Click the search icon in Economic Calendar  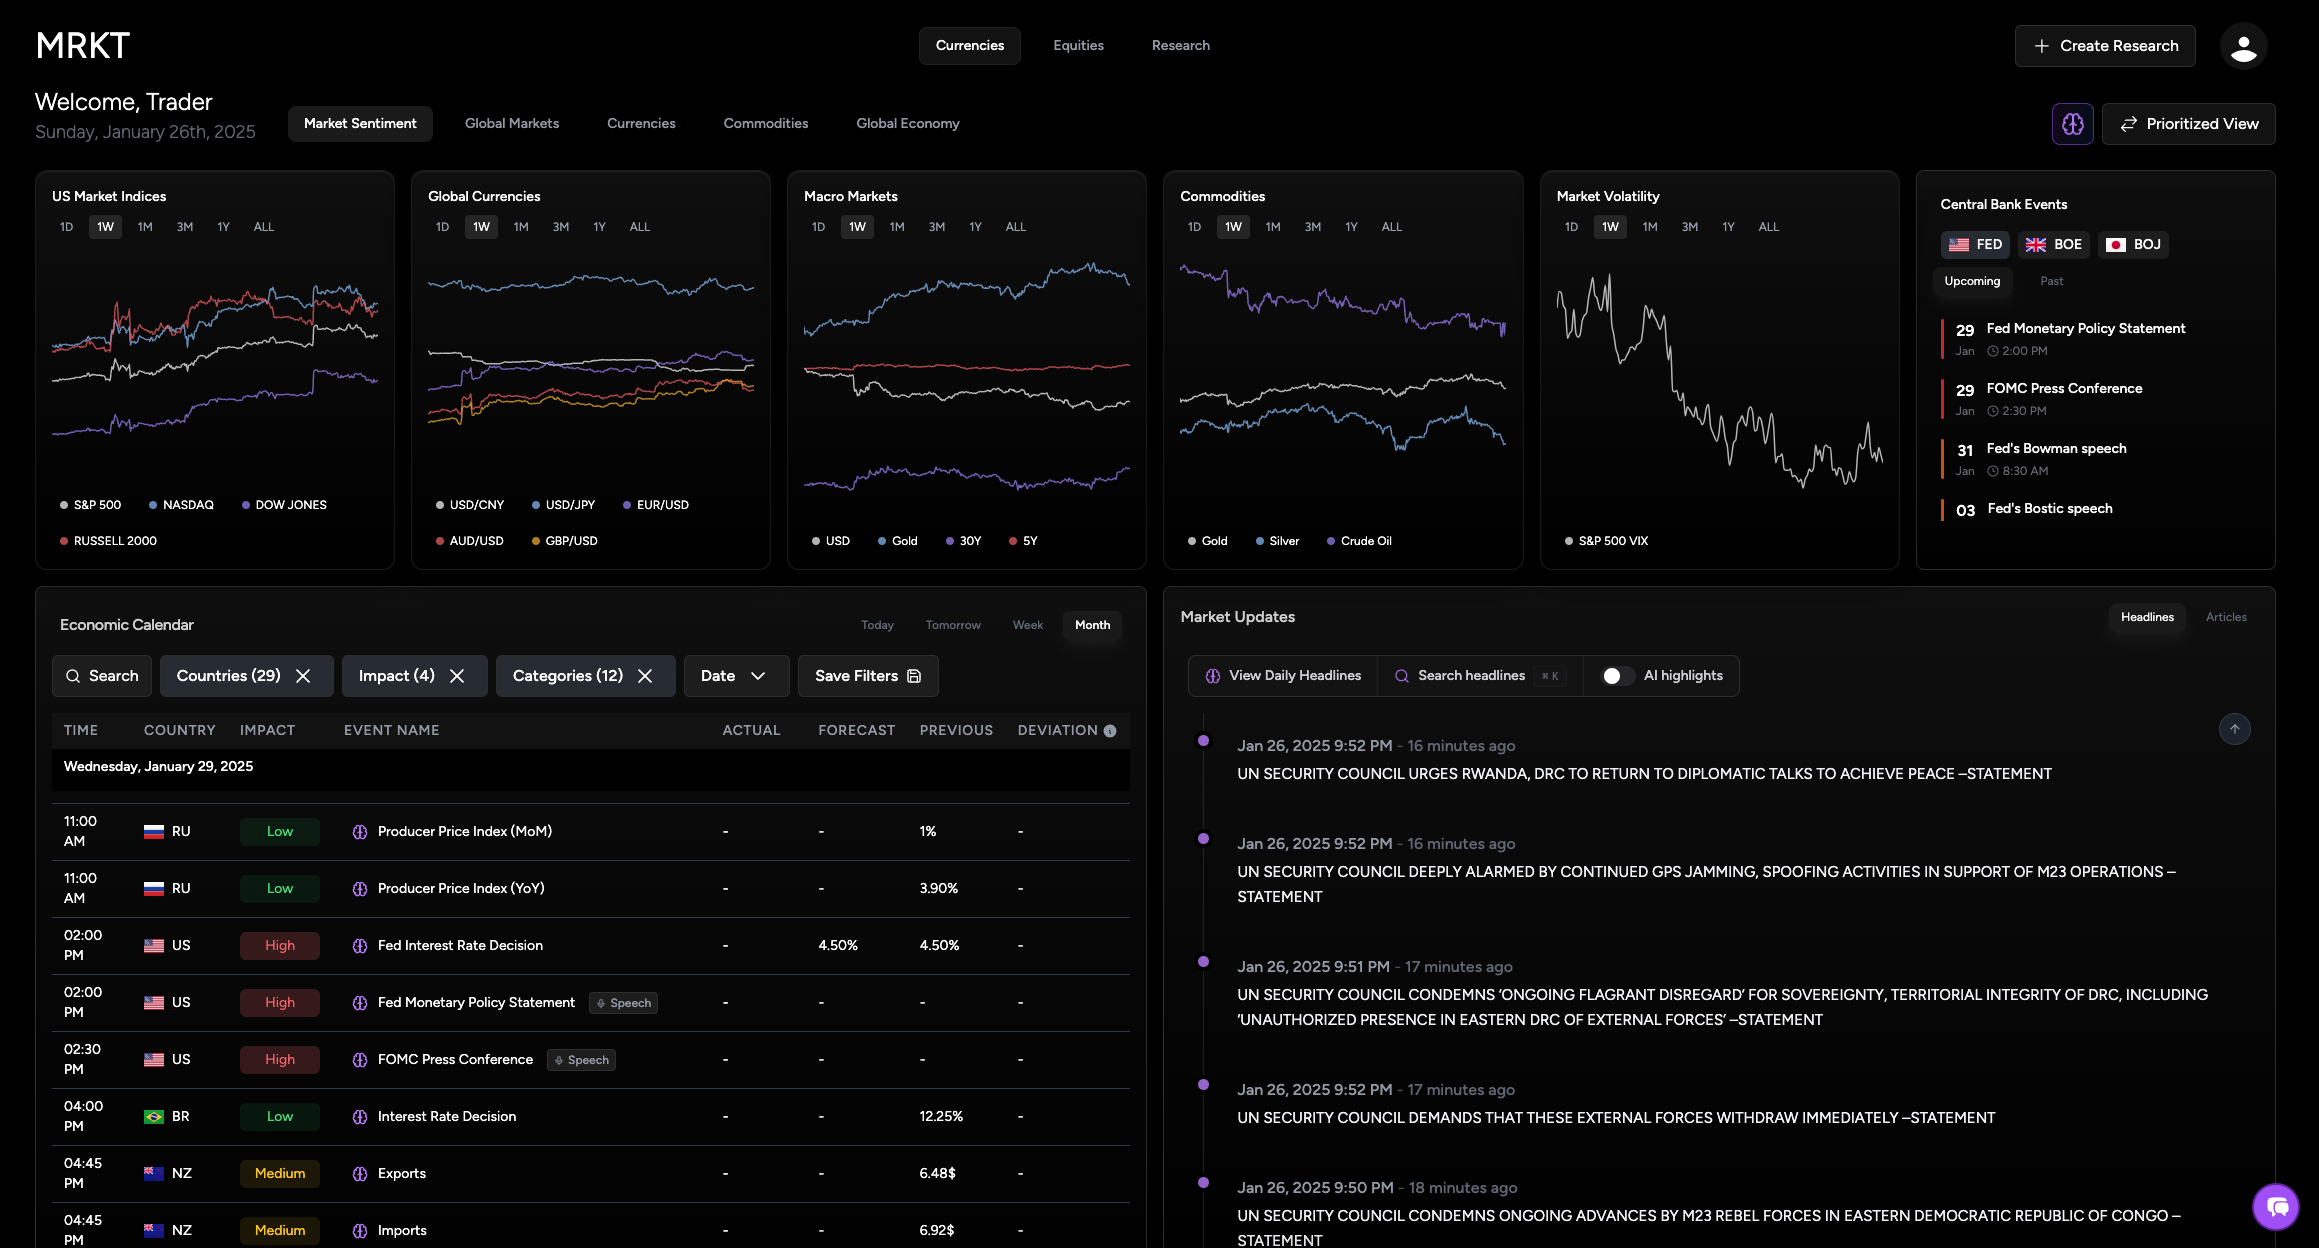pyautogui.click(x=74, y=676)
